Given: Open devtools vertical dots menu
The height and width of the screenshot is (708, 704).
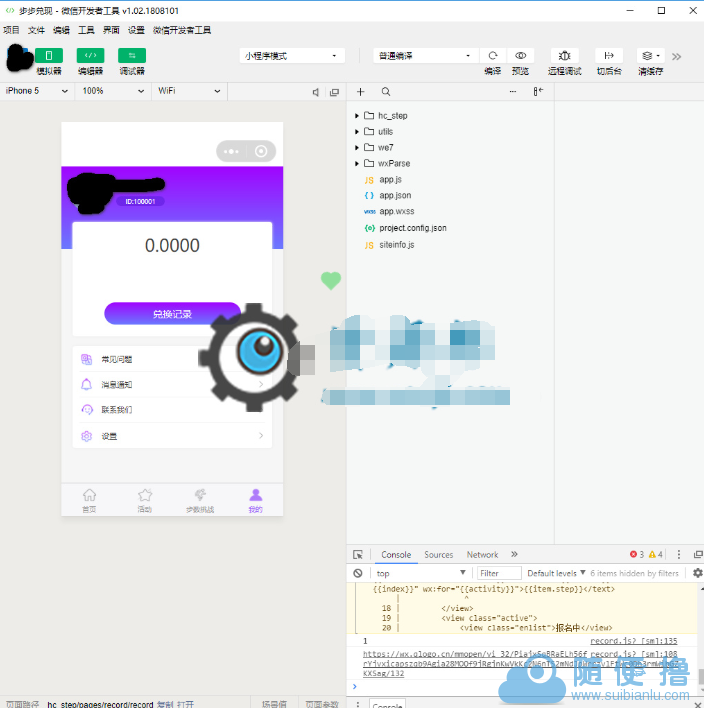Looking at the screenshot, I should pos(678,554).
